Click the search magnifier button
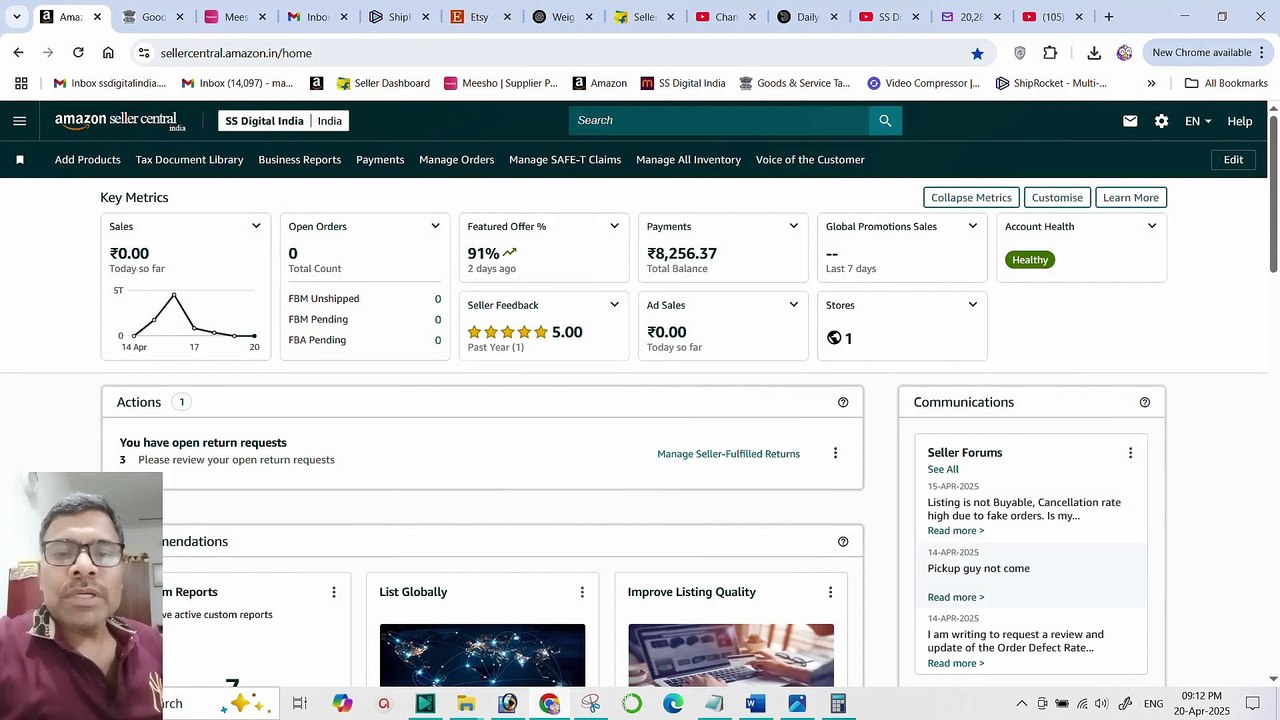1280x720 pixels. coord(885,121)
